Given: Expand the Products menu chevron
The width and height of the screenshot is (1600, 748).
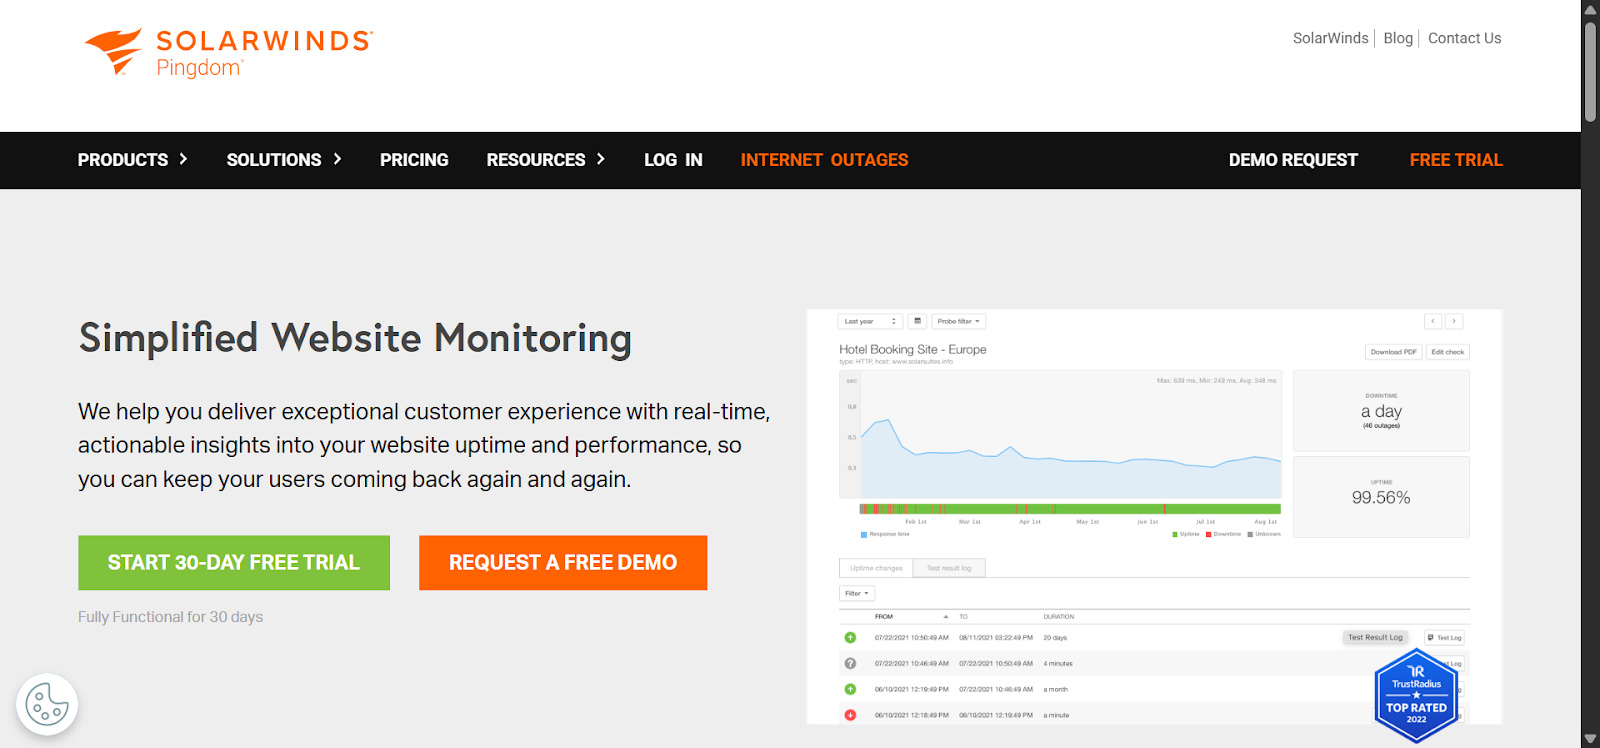Looking at the screenshot, I should [x=183, y=159].
